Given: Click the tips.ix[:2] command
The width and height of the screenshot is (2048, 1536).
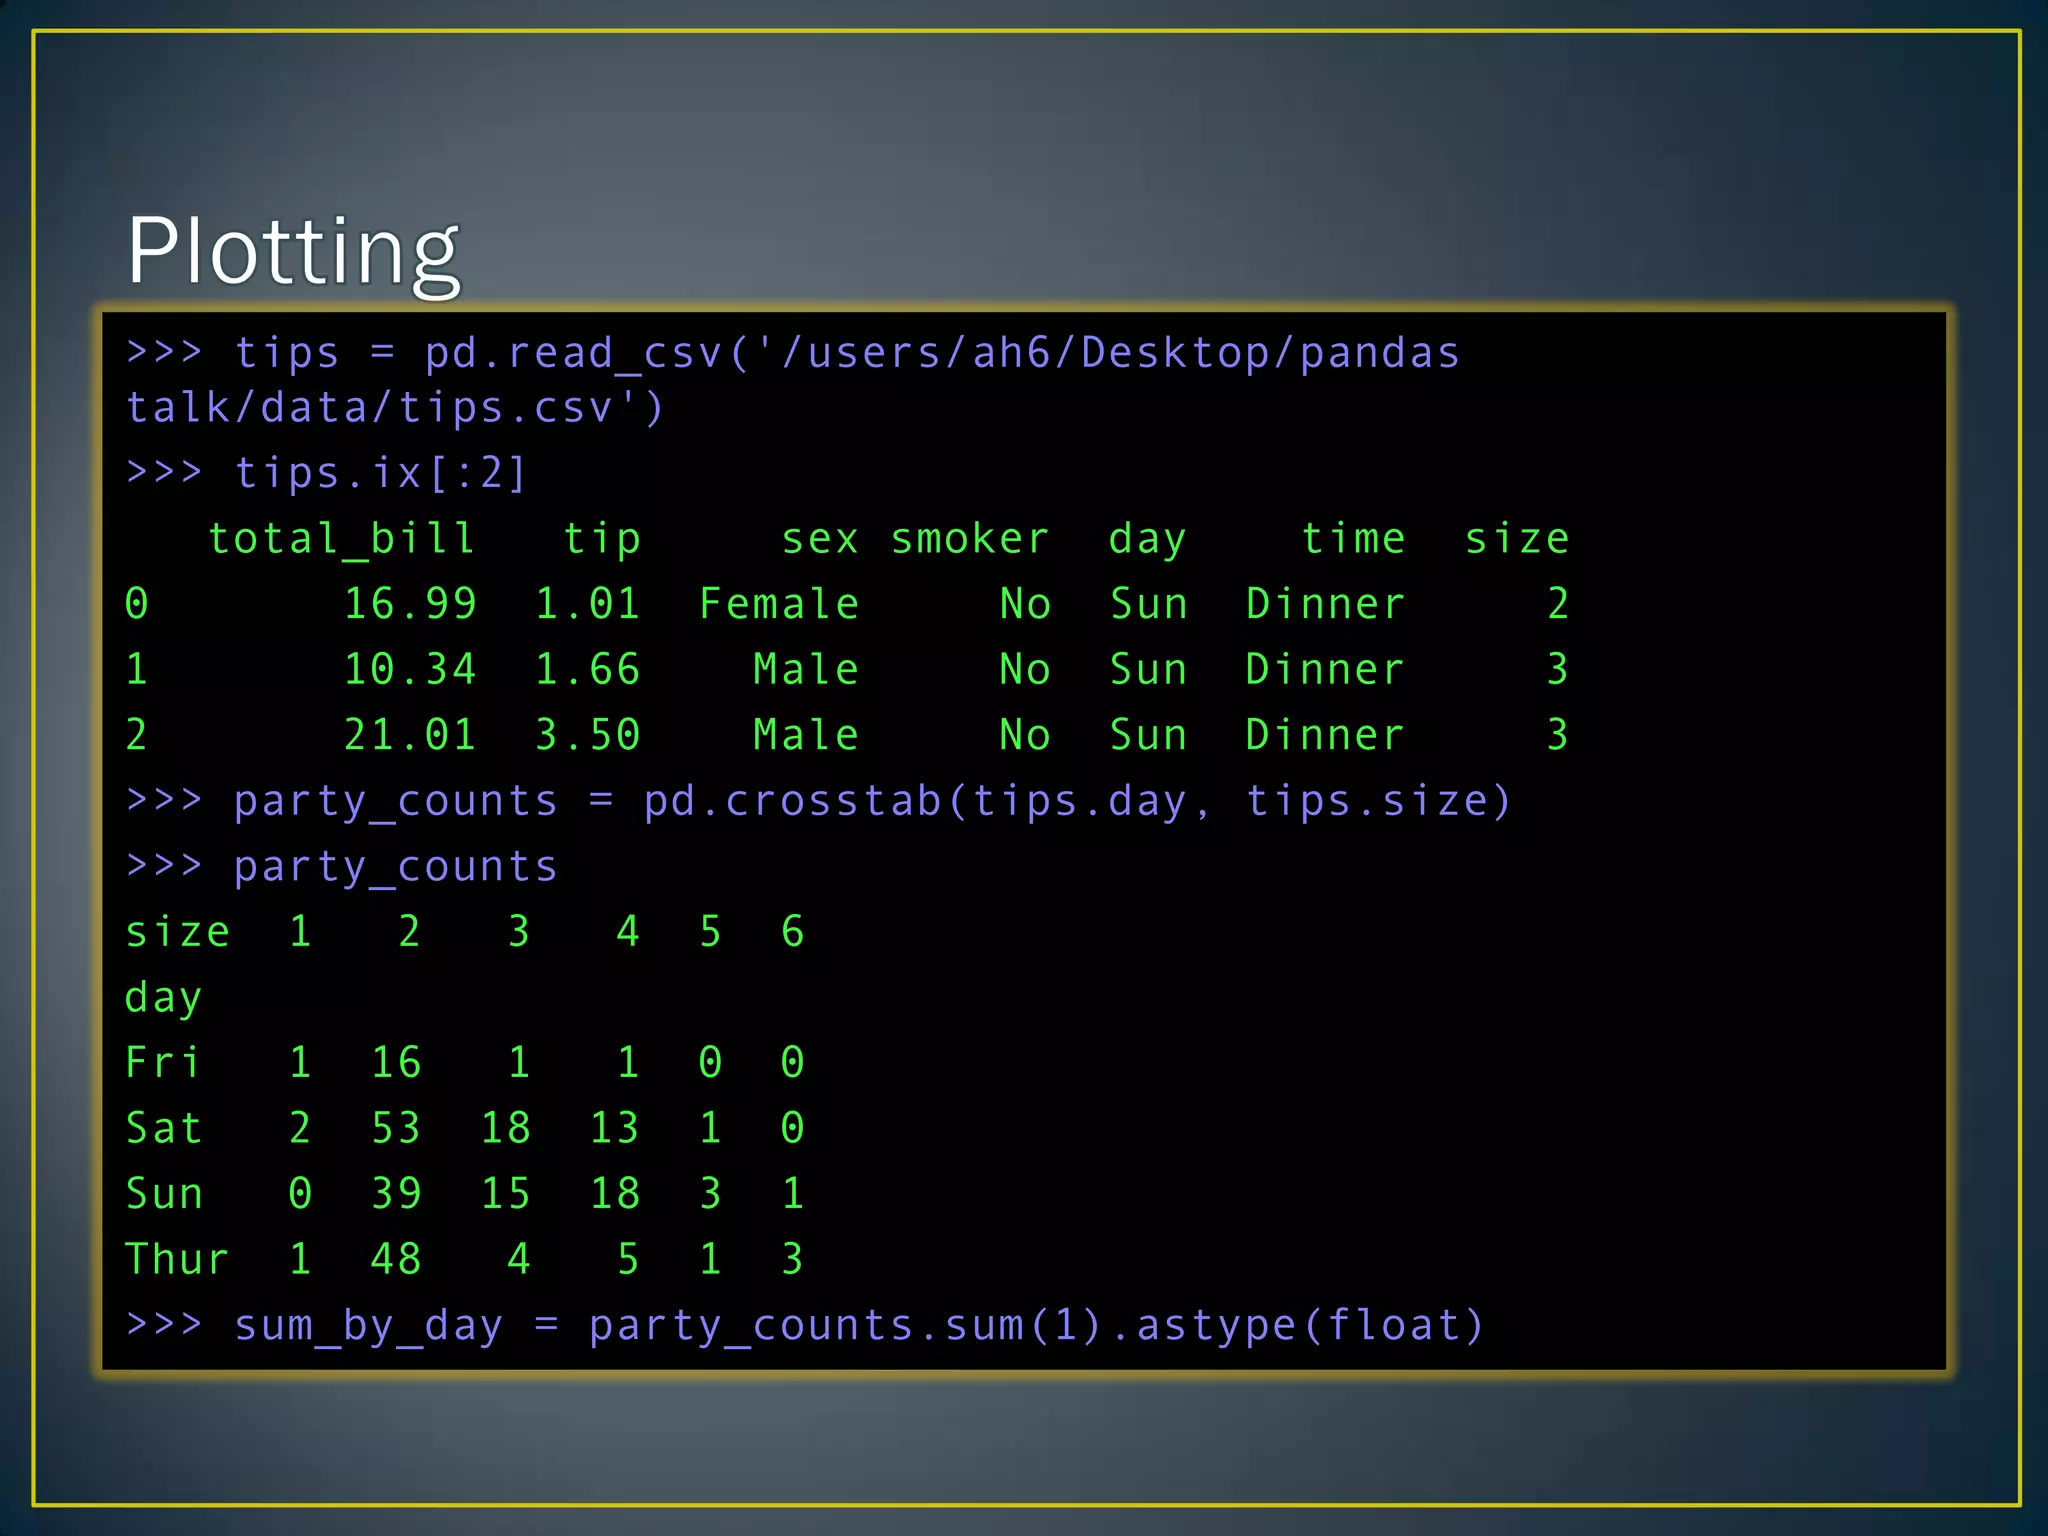Looking at the screenshot, I should [380, 472].
